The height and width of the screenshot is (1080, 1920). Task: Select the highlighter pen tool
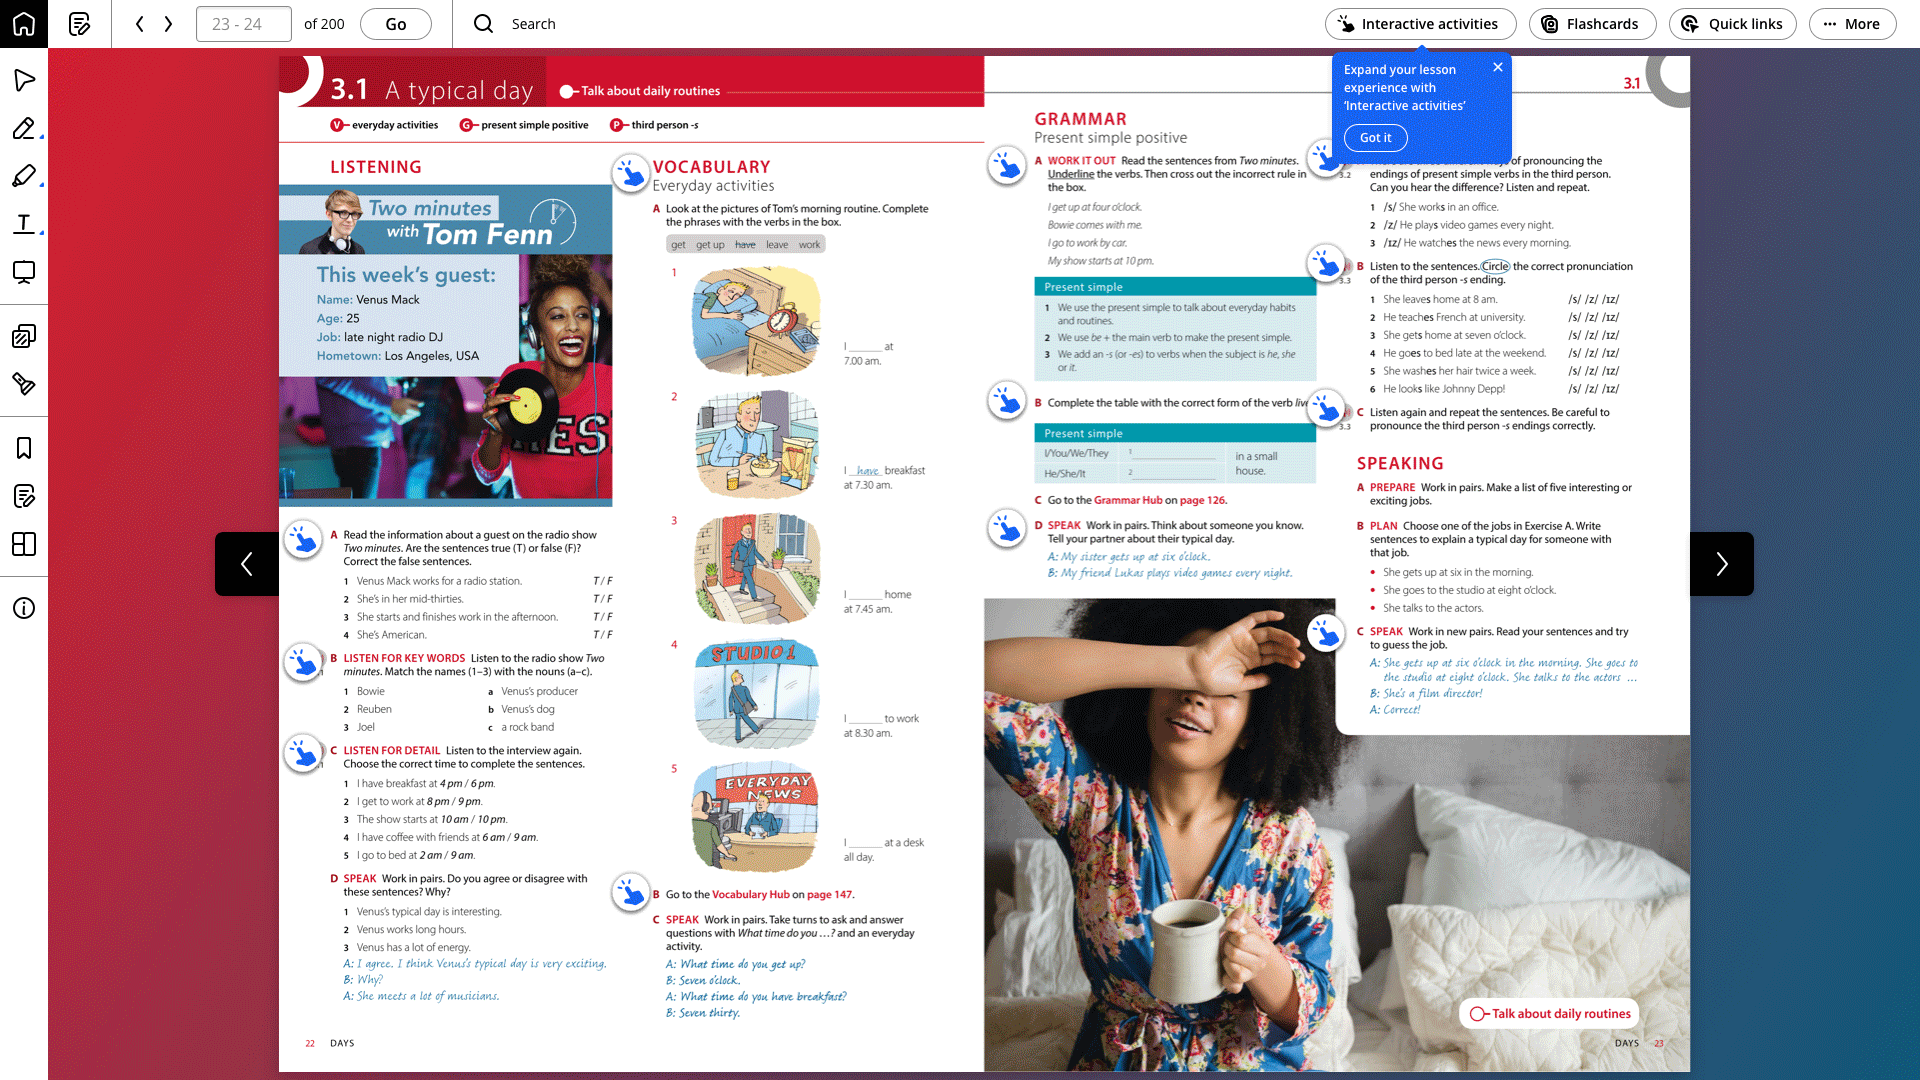[24, 176]
